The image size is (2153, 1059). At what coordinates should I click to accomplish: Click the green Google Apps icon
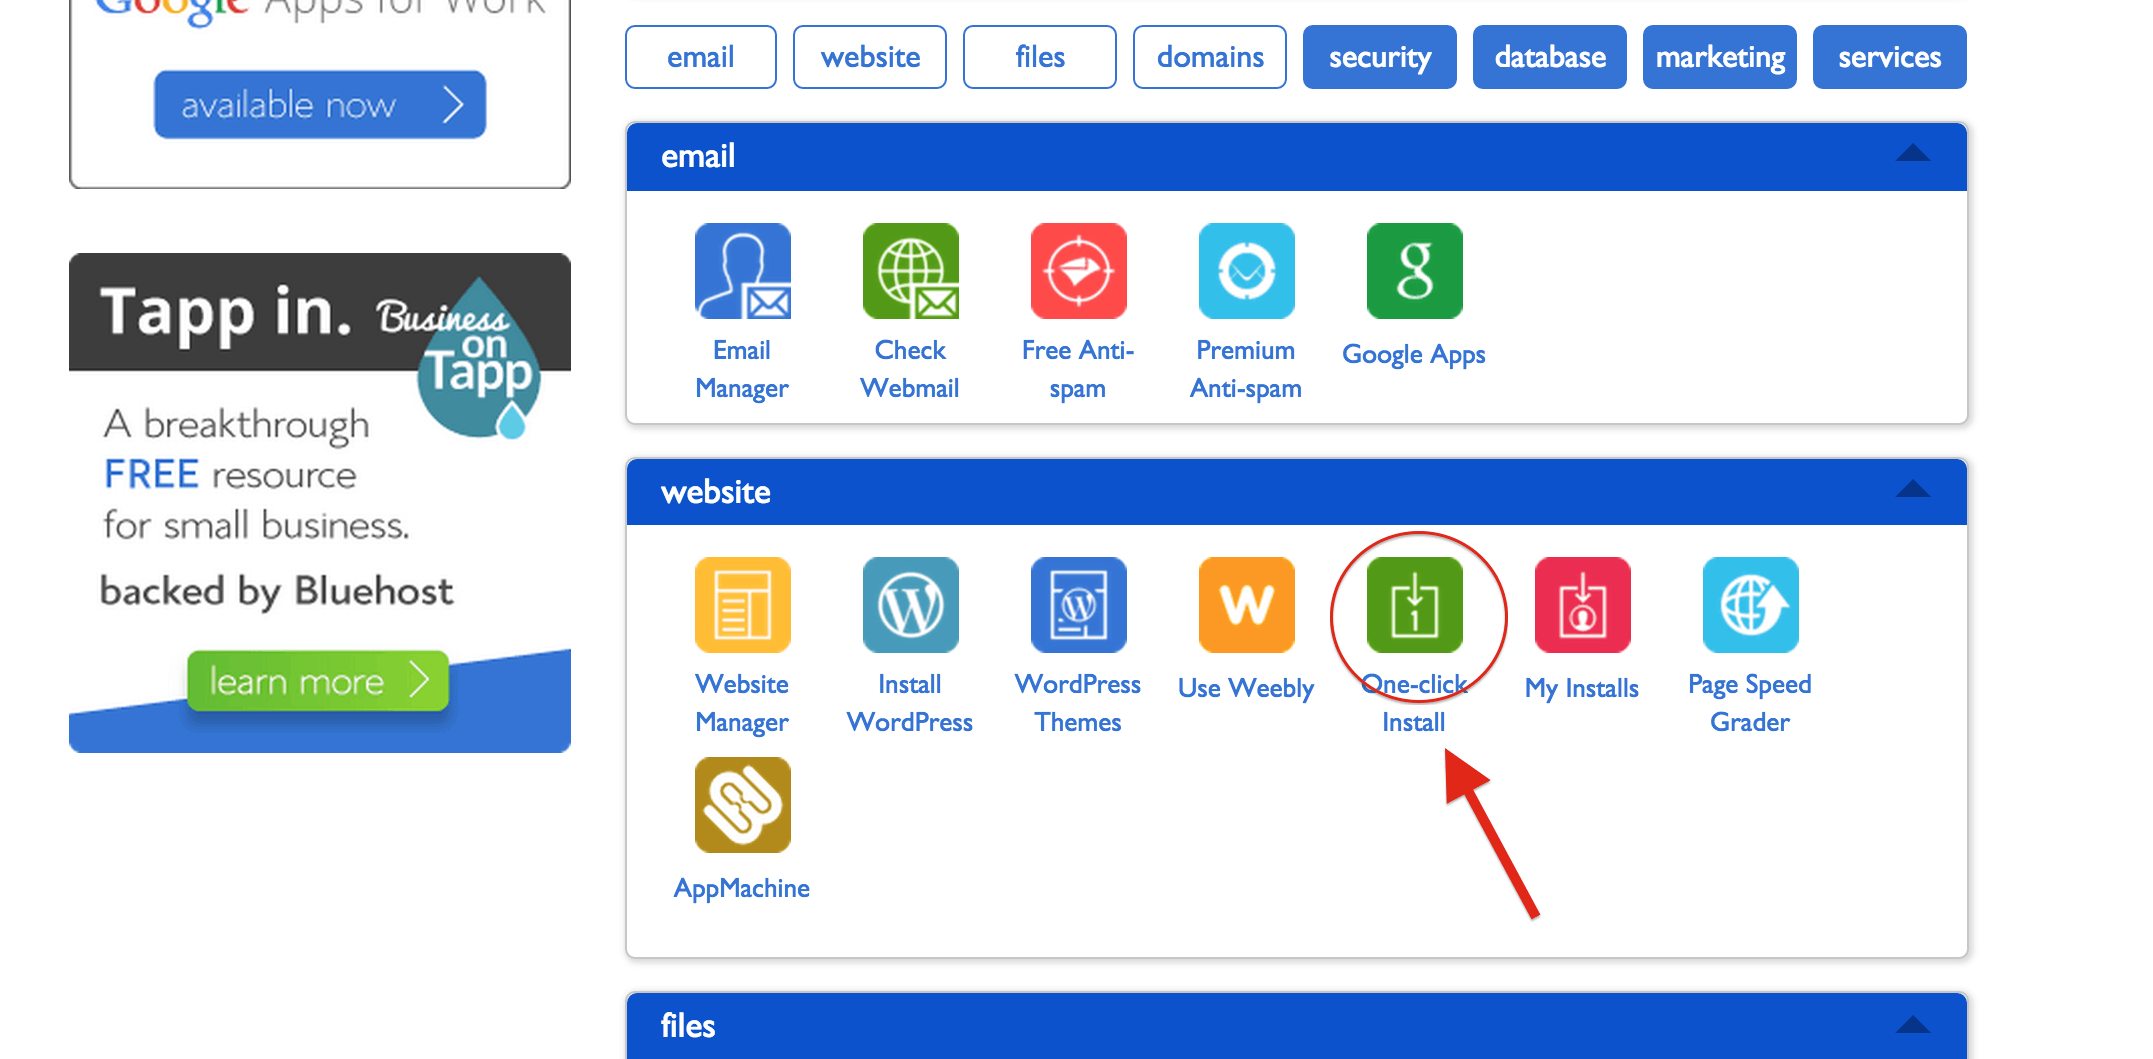pyautogui.click(x=1414, y=271)
